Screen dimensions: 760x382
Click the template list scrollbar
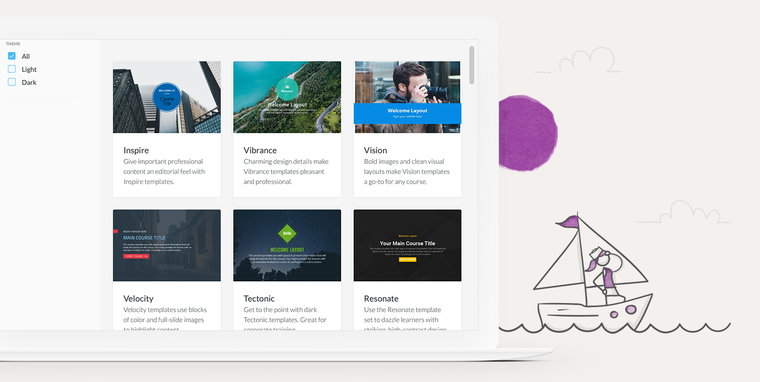coord(472,65)
